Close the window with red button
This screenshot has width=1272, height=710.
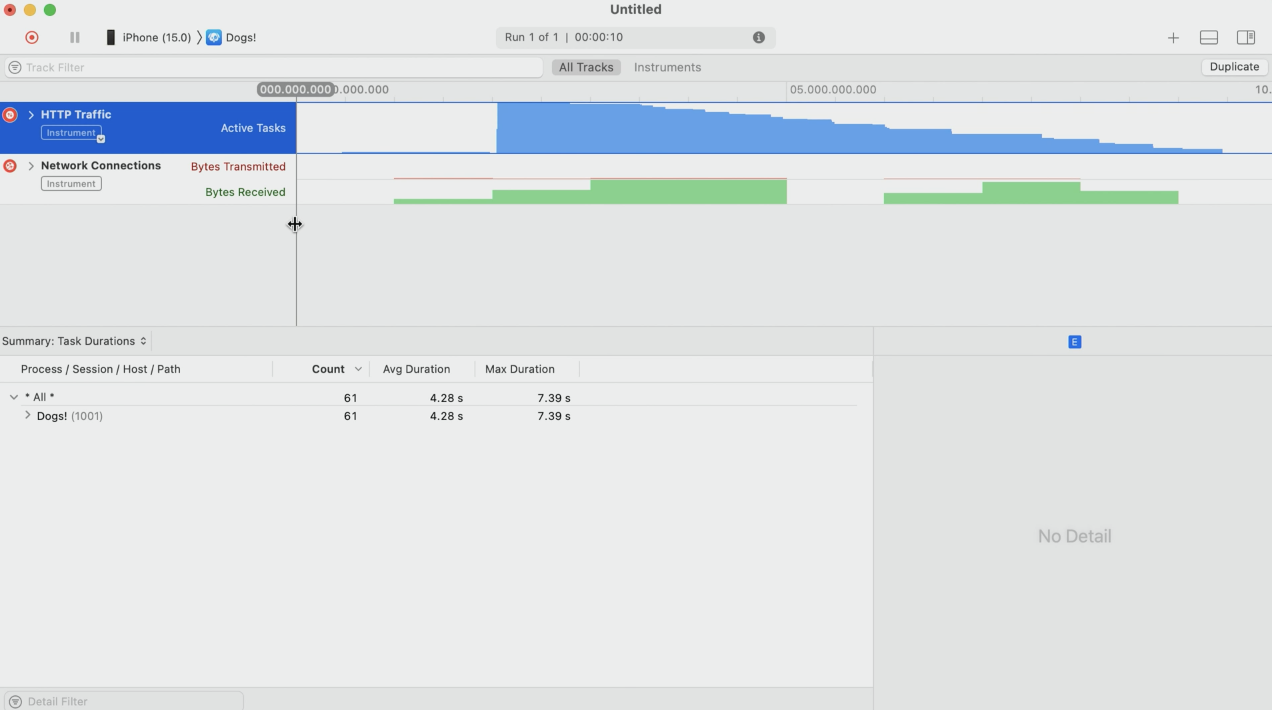(10, 9)
